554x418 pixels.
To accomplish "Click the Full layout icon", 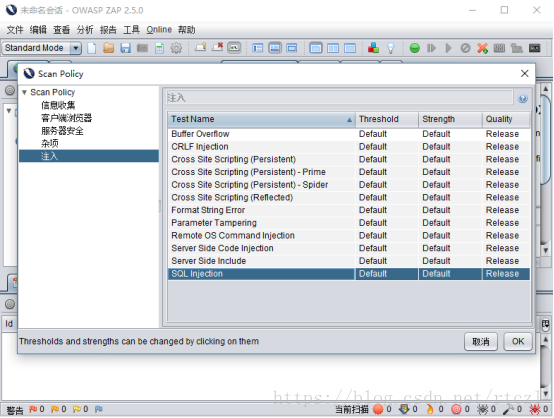I will click(292, 48).
